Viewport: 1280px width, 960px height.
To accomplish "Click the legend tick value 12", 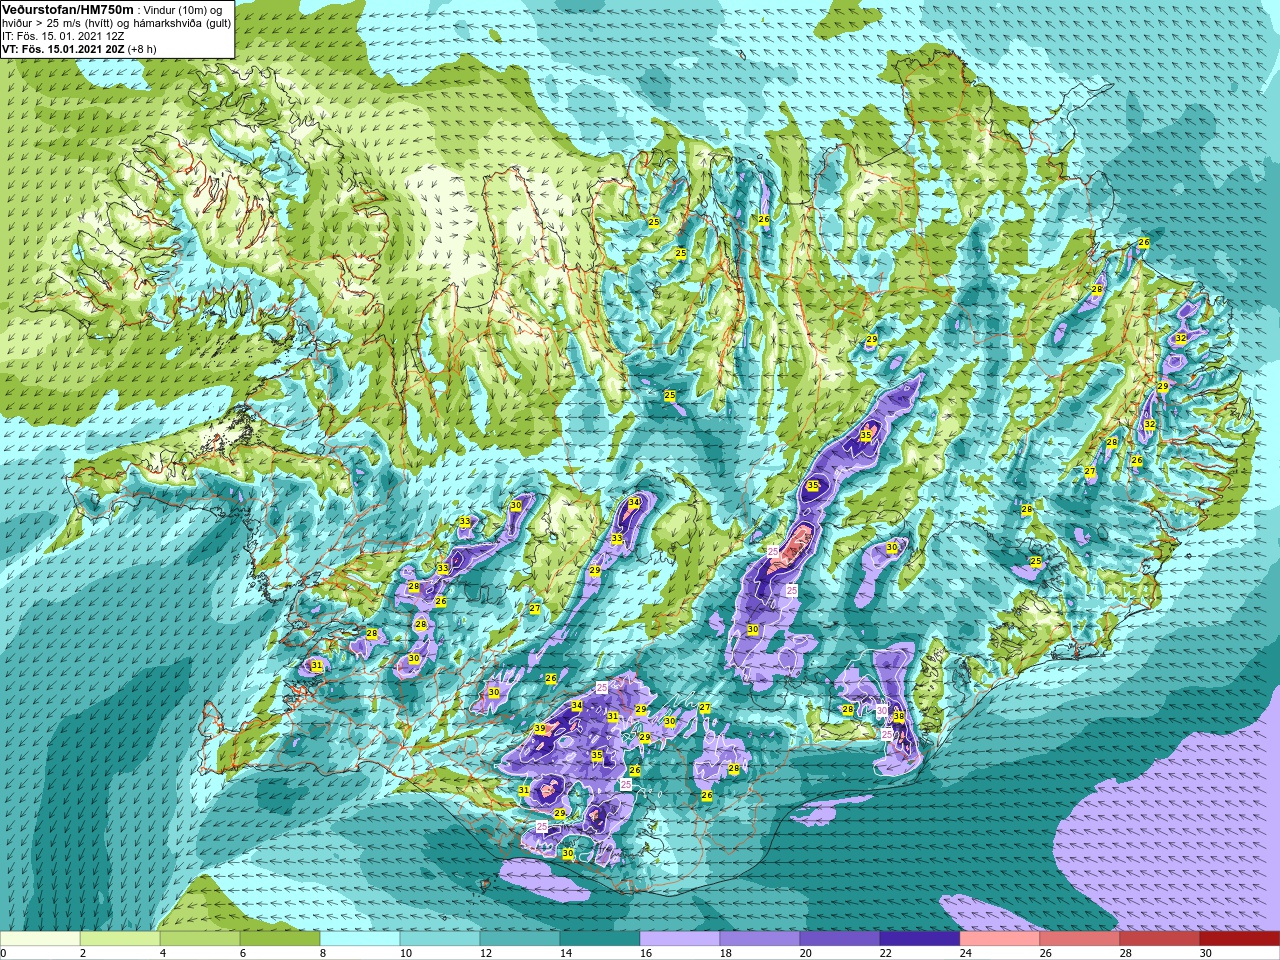I will click(x=485, y=953).
